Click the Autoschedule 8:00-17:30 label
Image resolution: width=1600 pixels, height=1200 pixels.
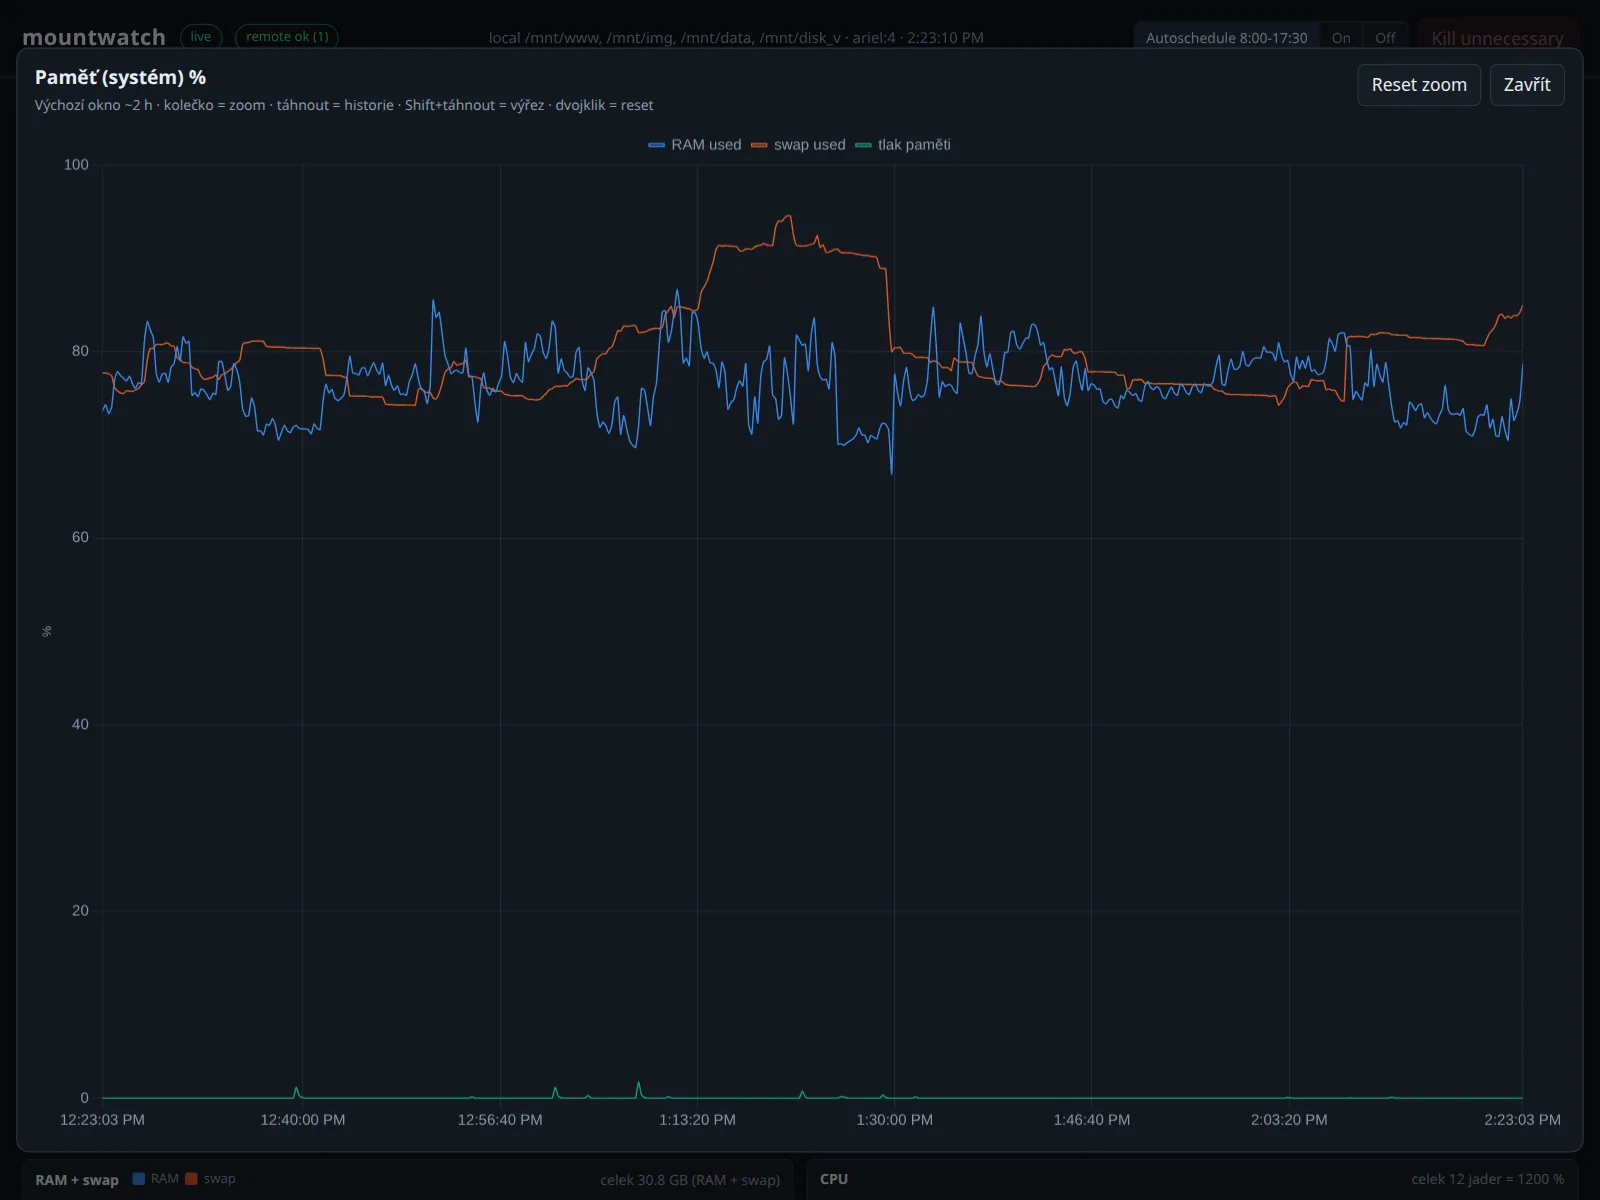pyautogui.click(x=1226, y=38)
